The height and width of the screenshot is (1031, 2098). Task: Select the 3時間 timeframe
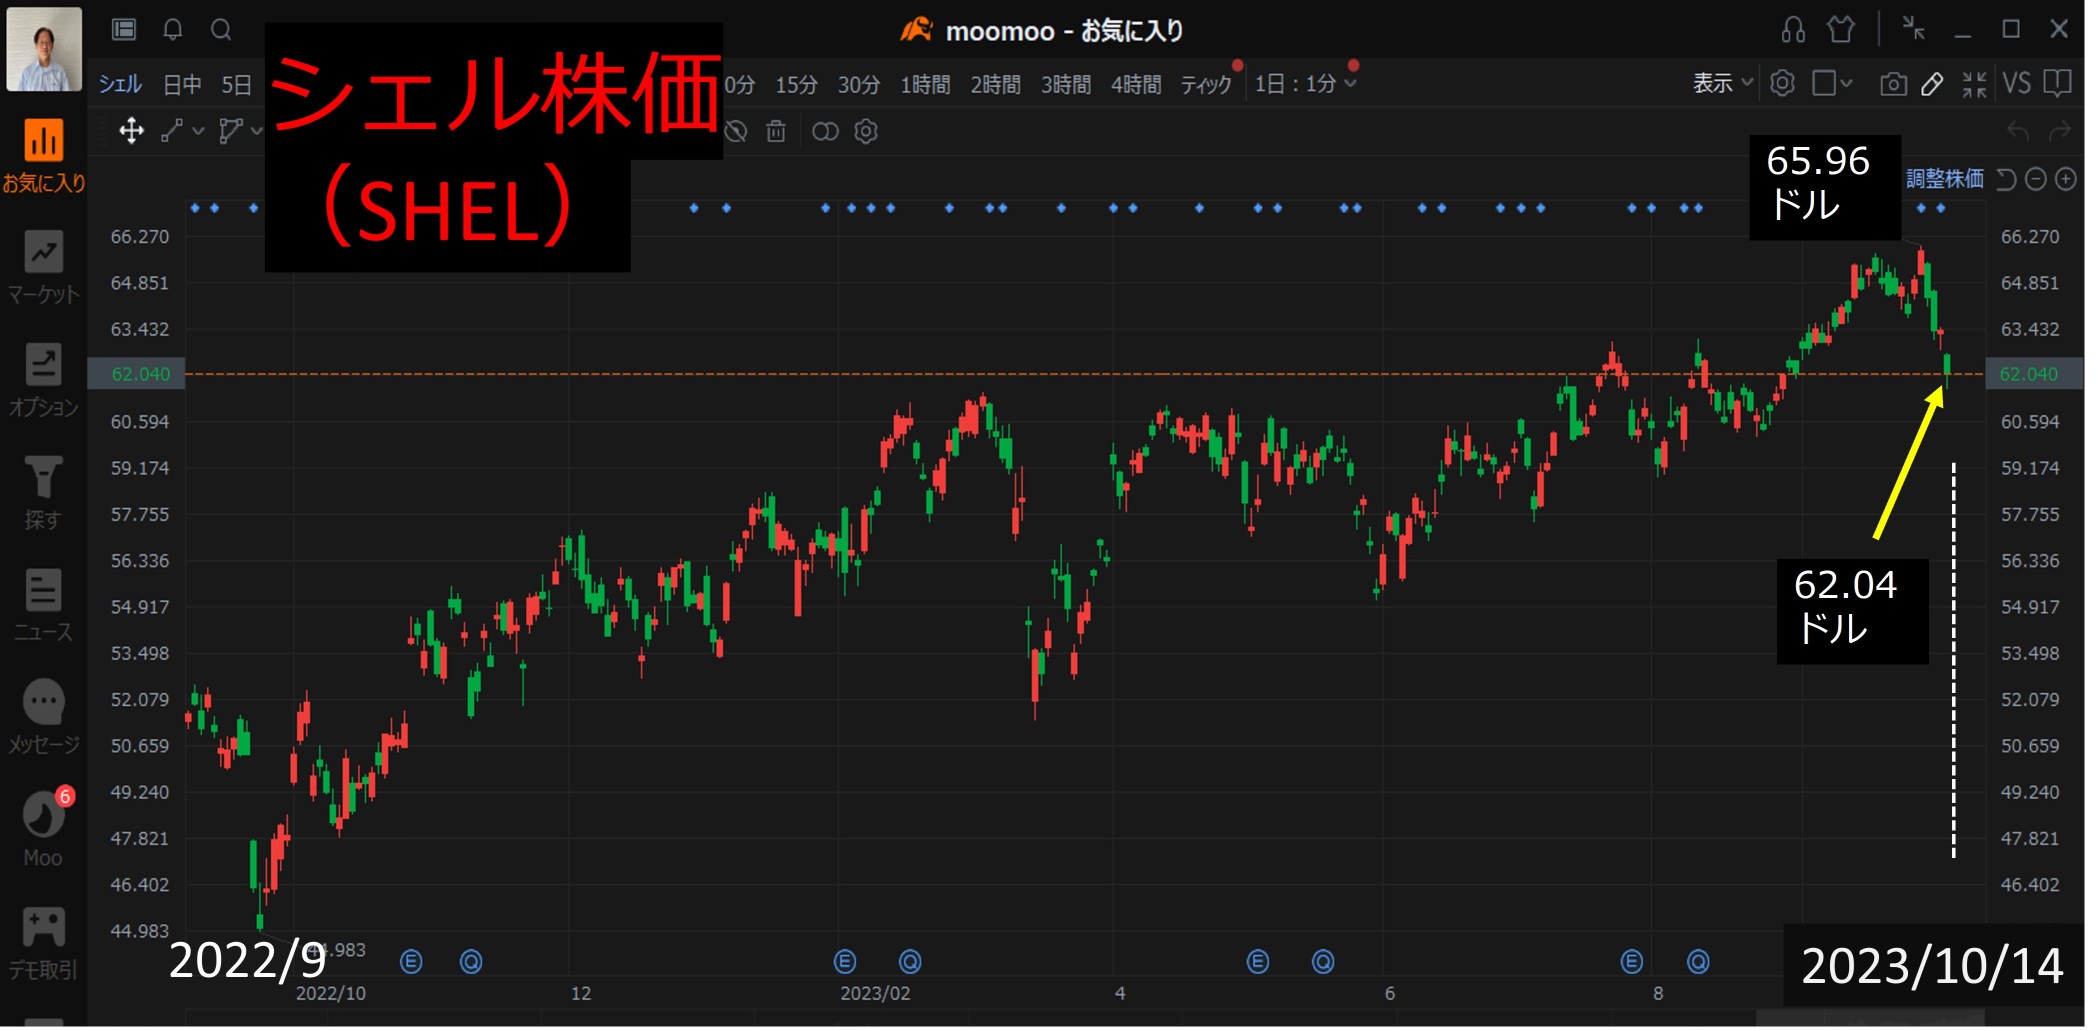1065,85
